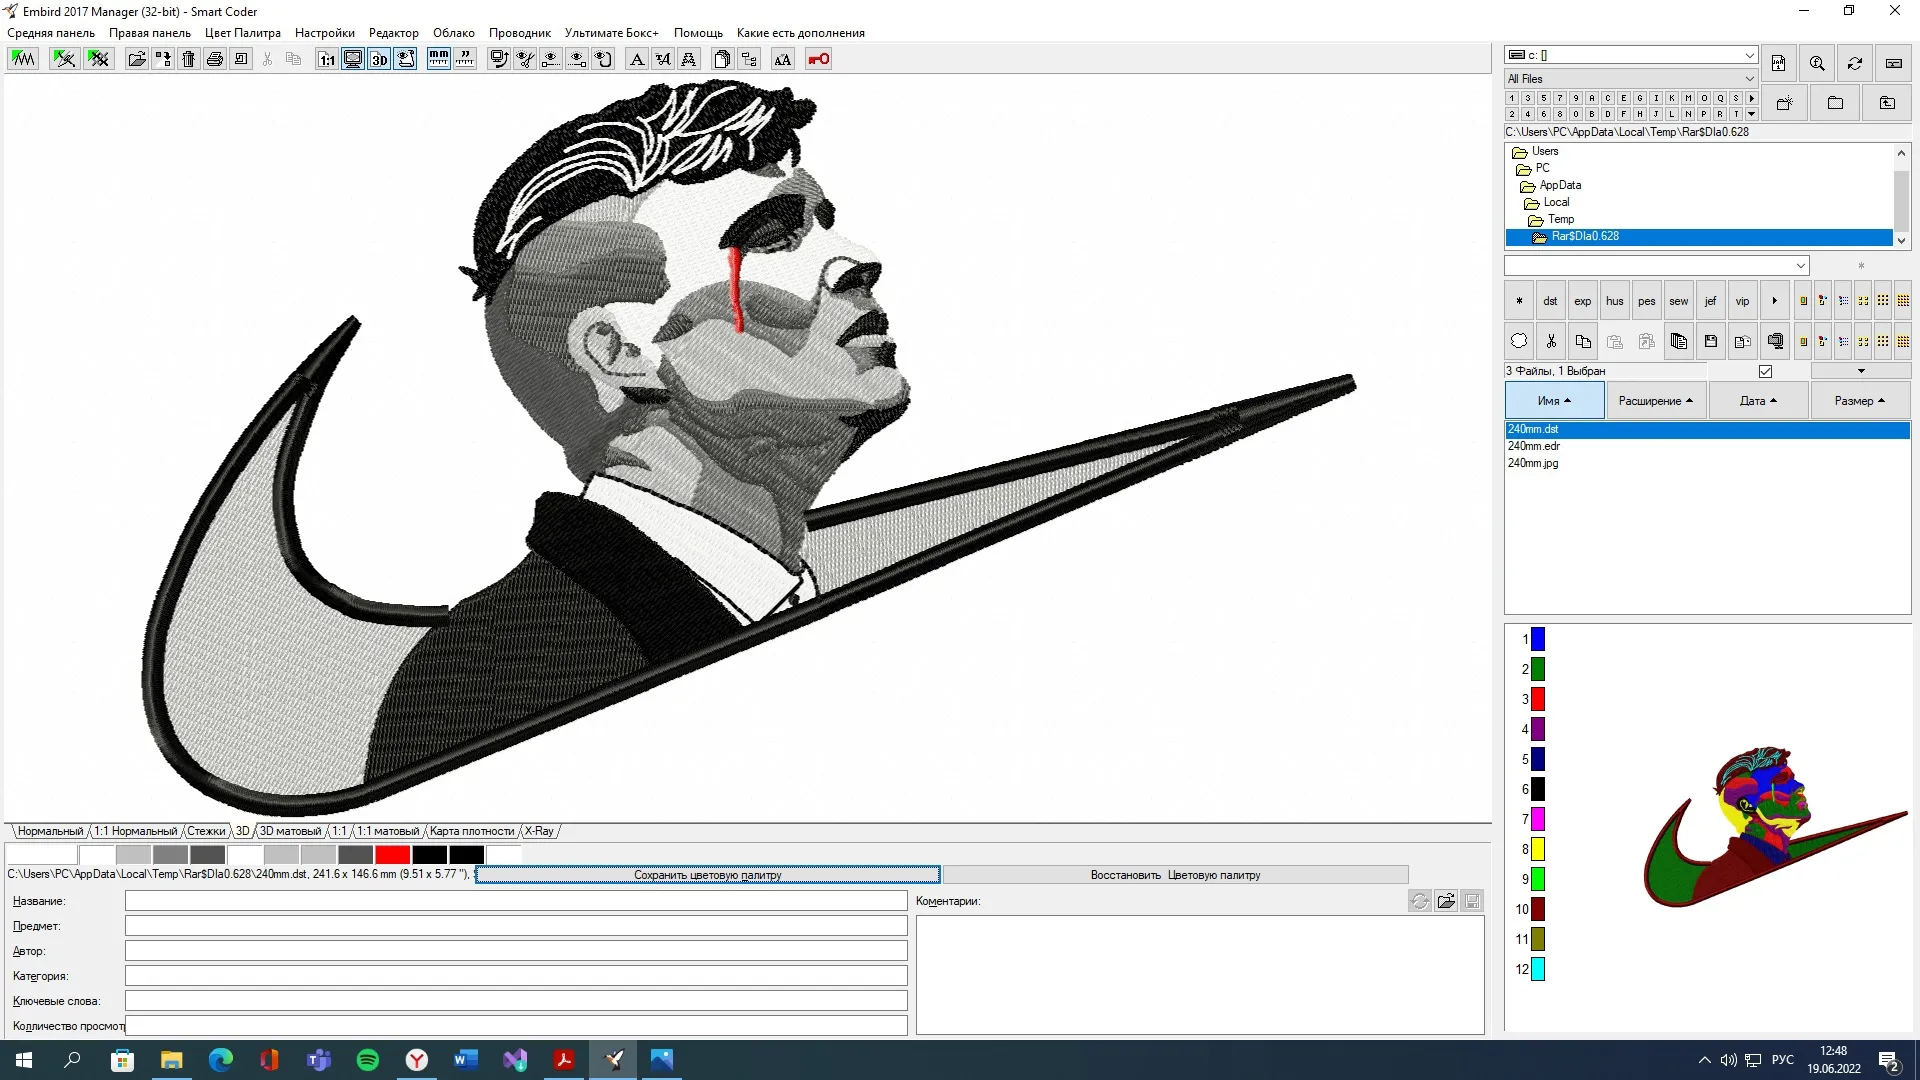Screen dimensions: 1920x1080
Task: Toggle the millimeter ruler units button
Action: click(x=438, y=59)
